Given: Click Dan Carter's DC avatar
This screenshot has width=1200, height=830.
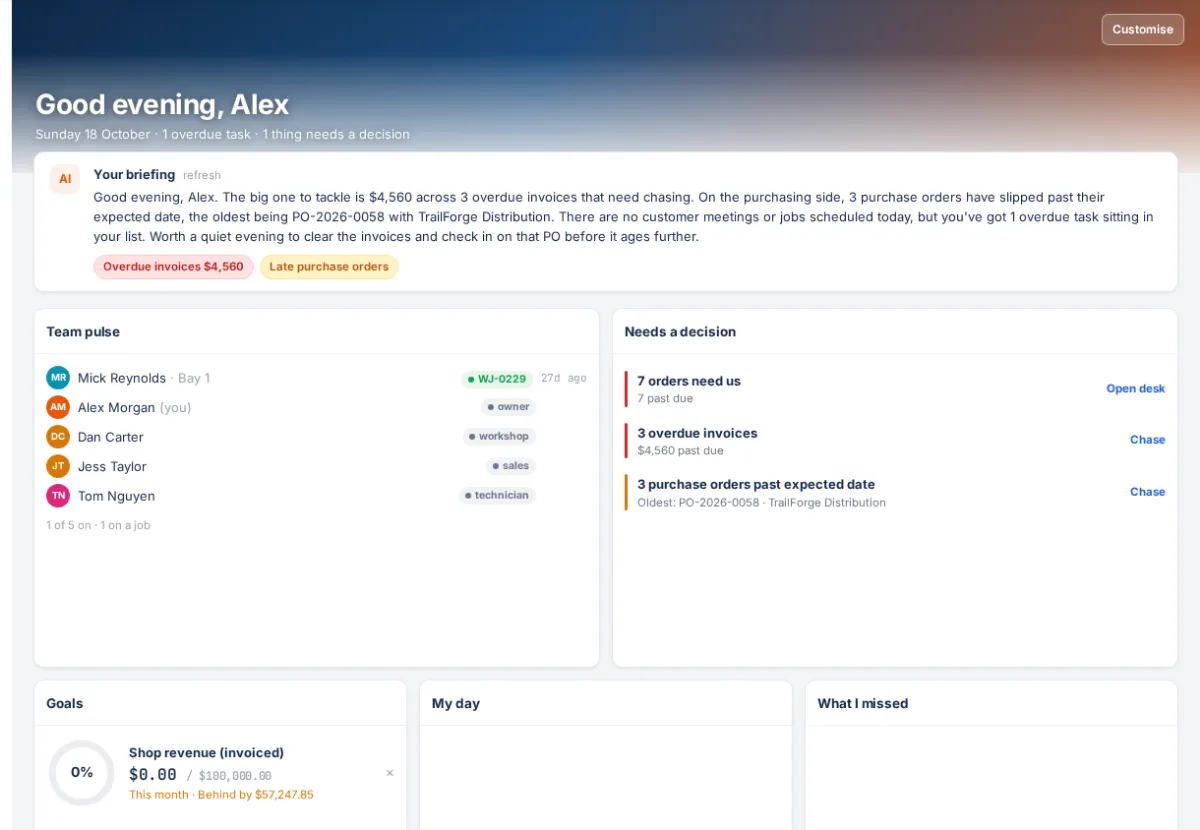Looking at the screenshot, I should coord(58,437).
